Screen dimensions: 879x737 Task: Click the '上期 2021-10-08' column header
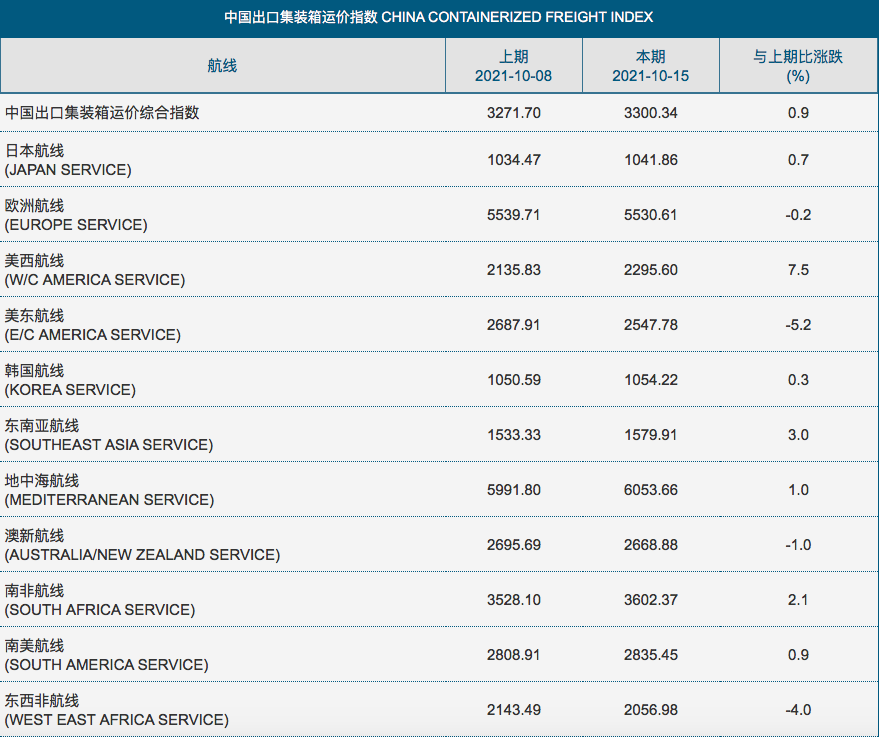513,66
